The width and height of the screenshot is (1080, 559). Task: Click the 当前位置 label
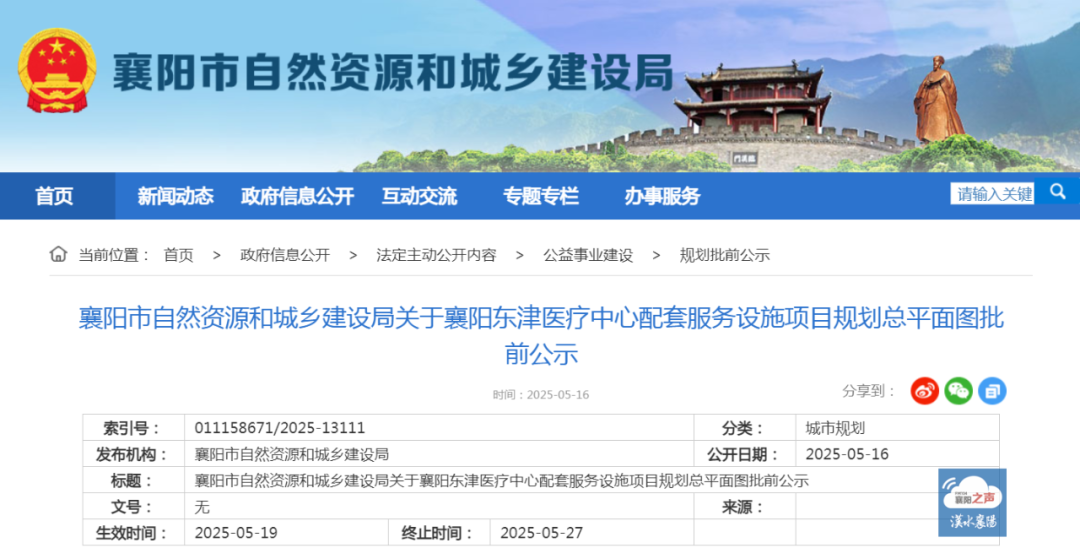pos(114,255)
